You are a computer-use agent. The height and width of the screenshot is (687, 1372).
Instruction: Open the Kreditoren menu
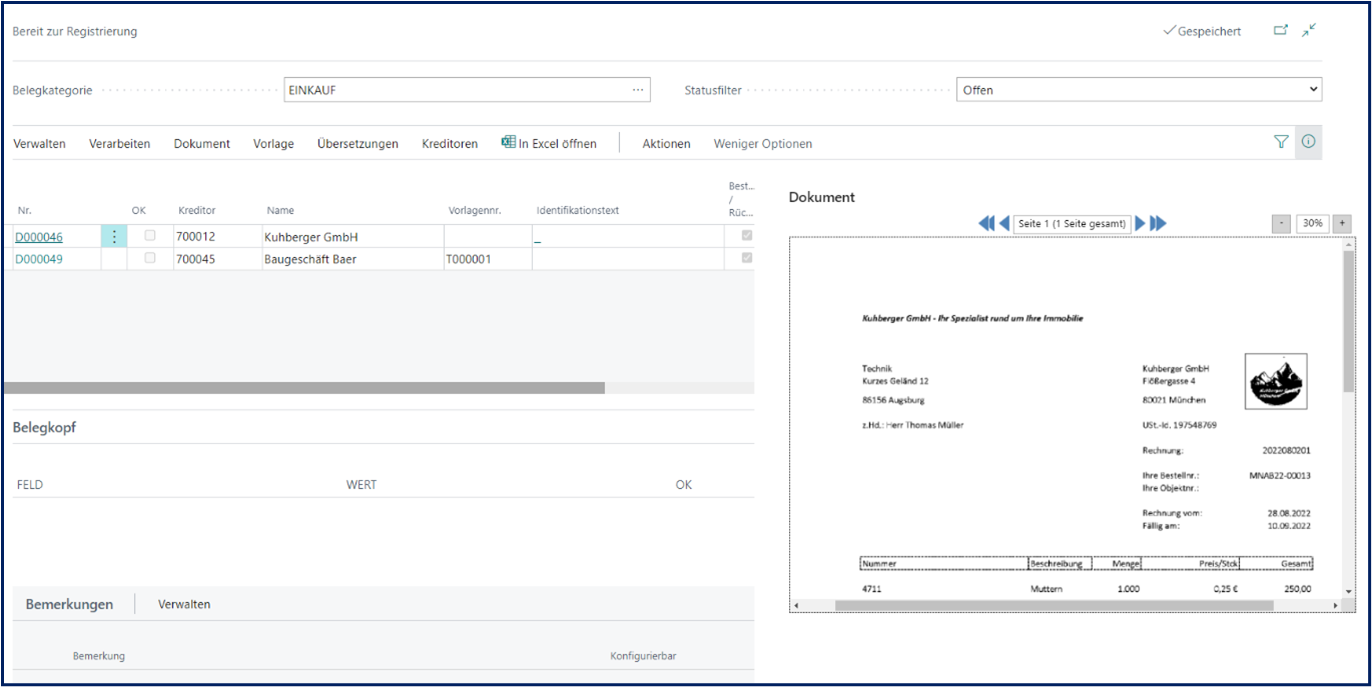click(x=449, y=144)
